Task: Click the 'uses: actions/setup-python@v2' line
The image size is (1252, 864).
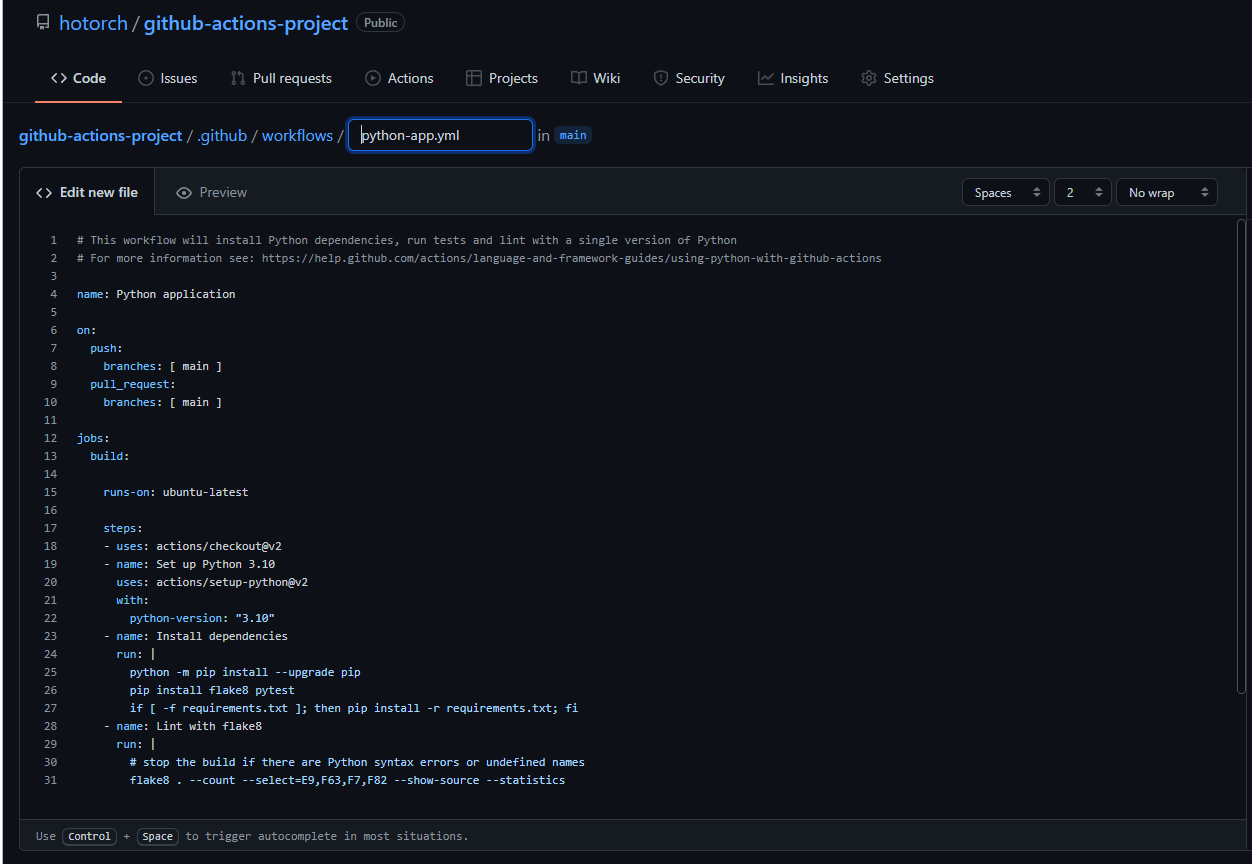Action: point(212,582)
